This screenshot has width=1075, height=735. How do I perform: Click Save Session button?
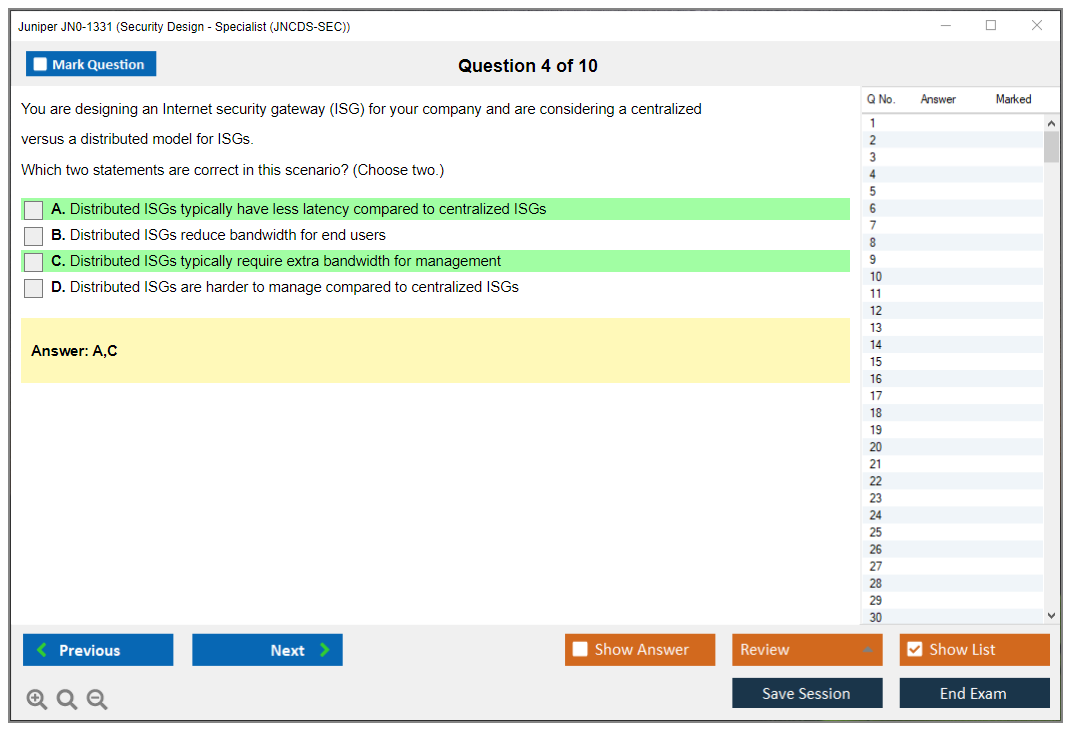(x=807, y=693)
